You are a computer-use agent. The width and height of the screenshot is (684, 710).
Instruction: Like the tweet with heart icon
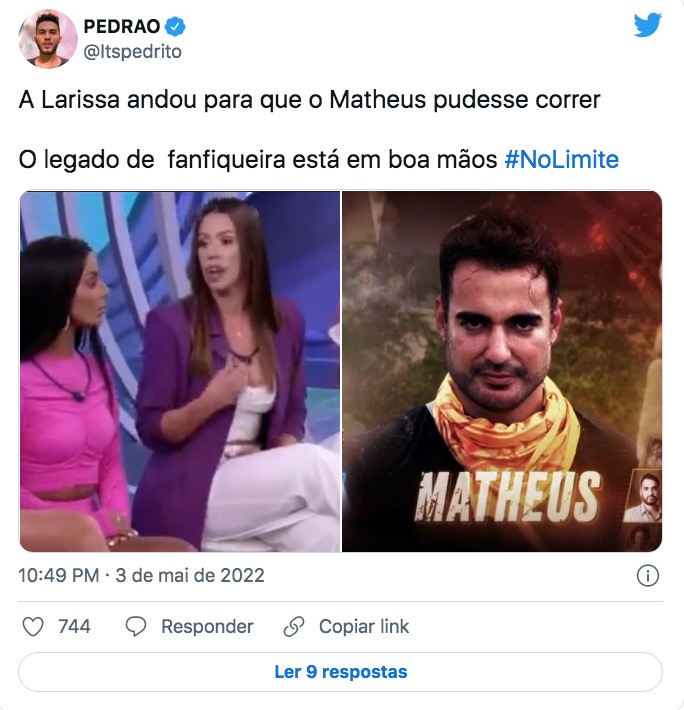33,627
